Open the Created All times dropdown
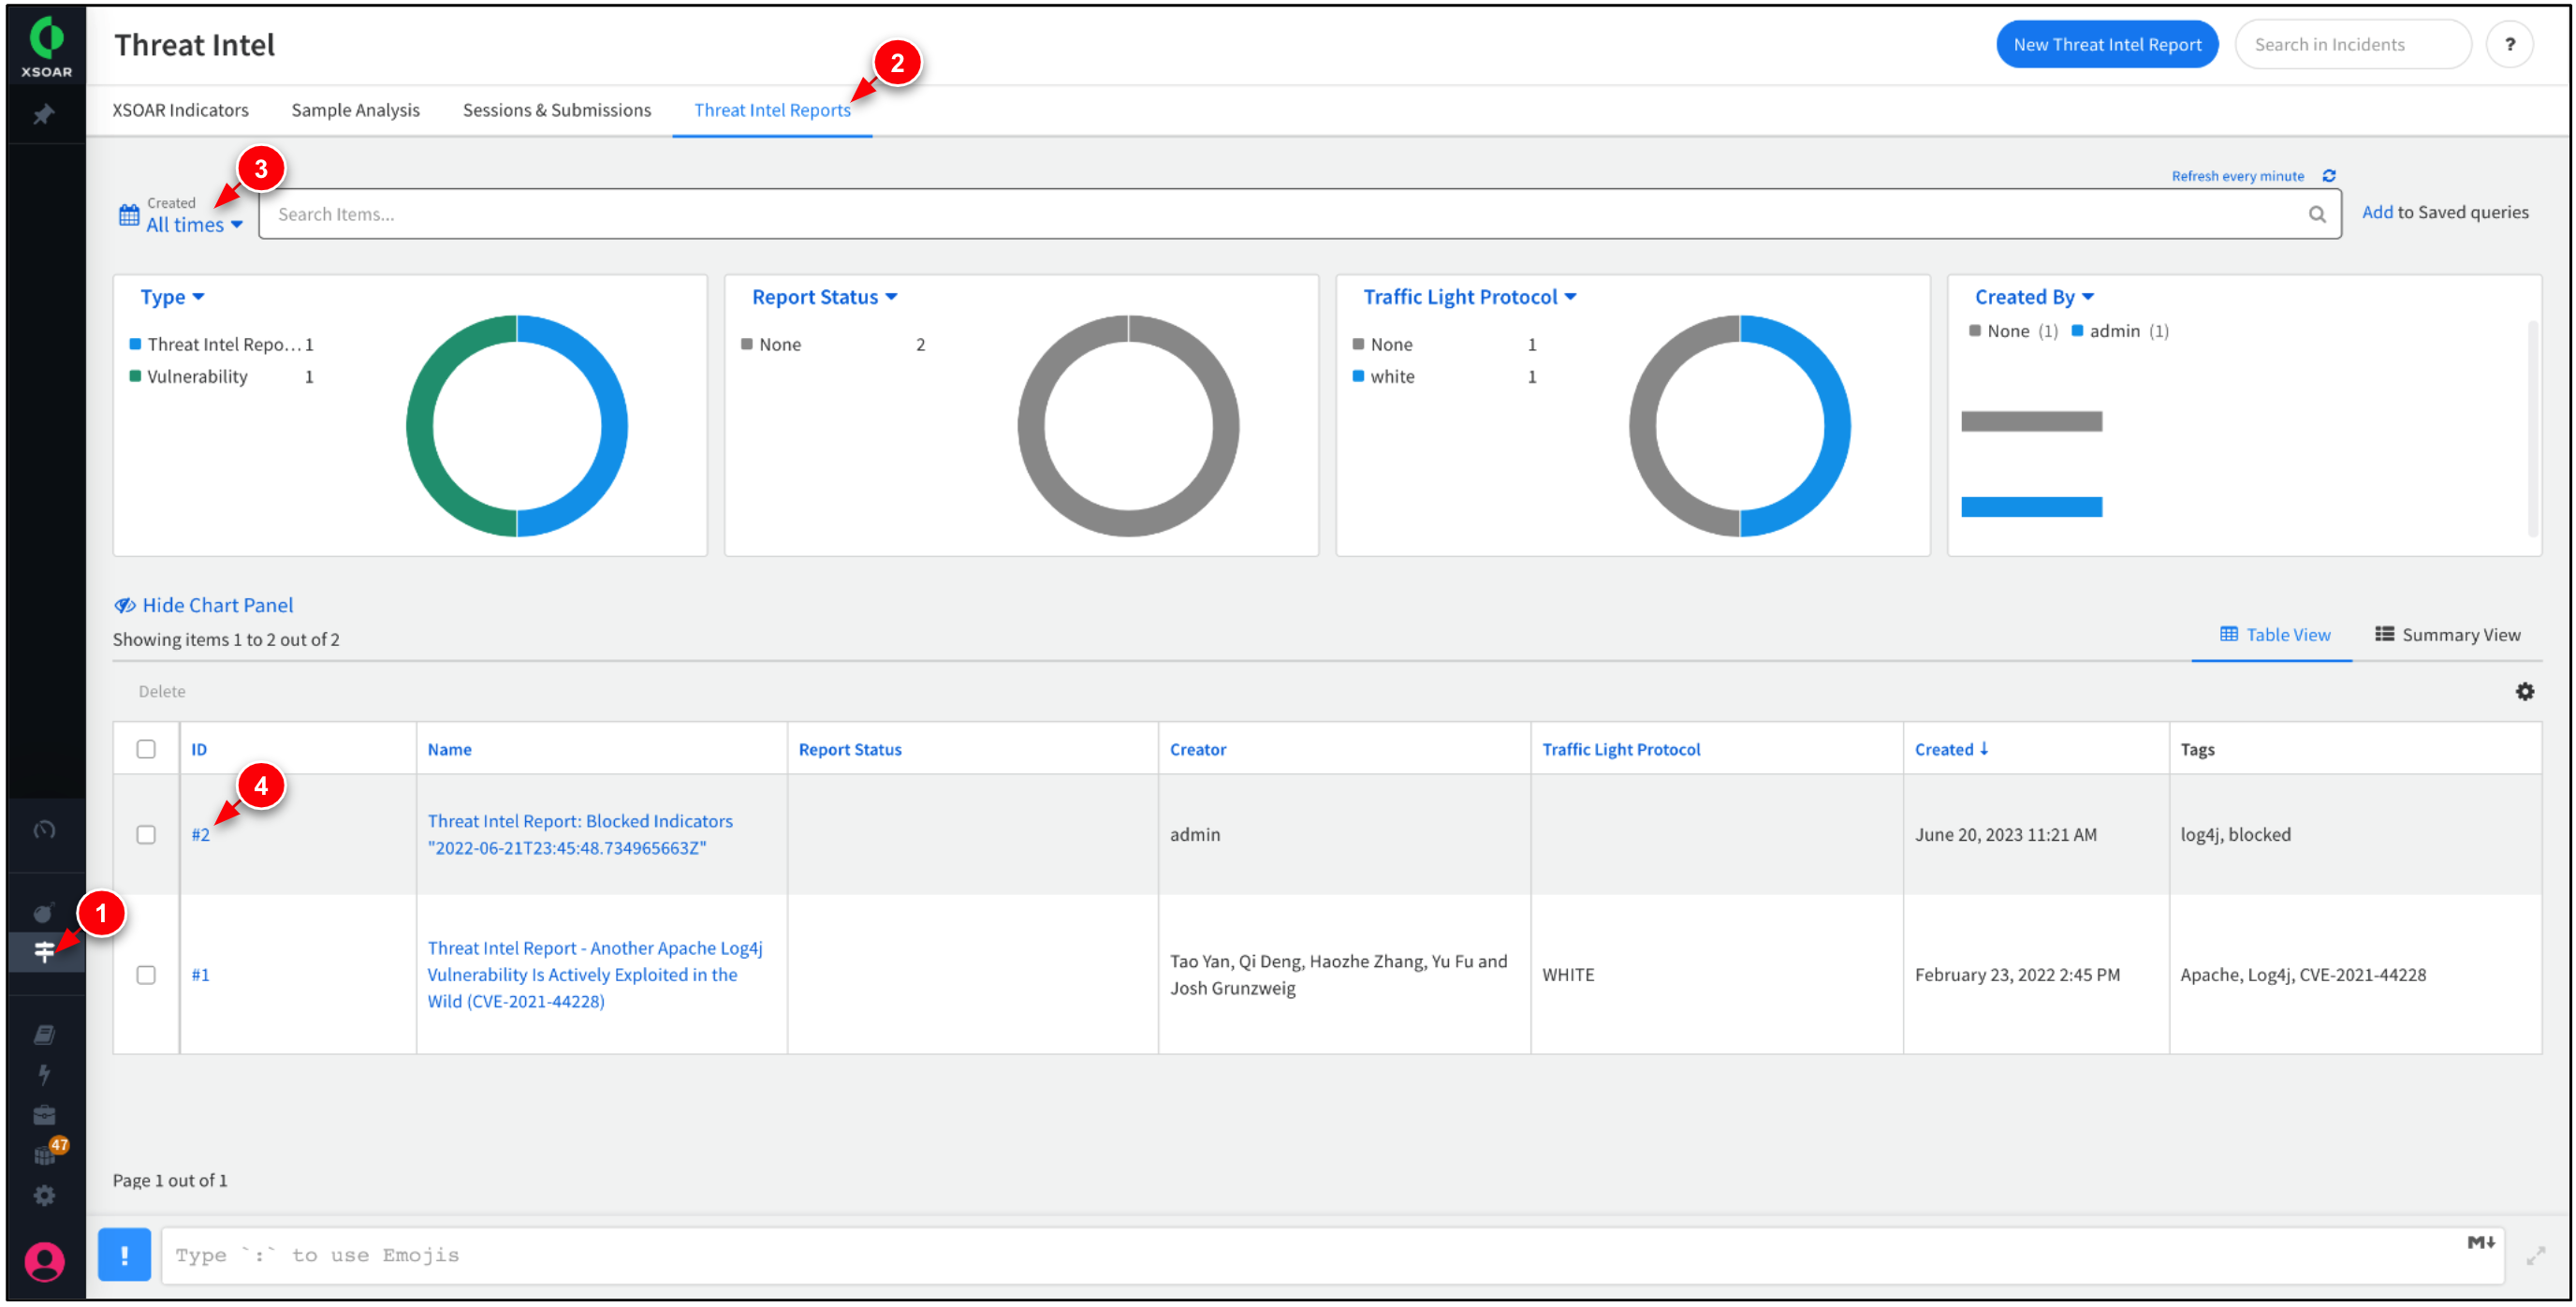Image resolution: width=2576 pixels, height=1307 pixels. click(x=194, y=225)
